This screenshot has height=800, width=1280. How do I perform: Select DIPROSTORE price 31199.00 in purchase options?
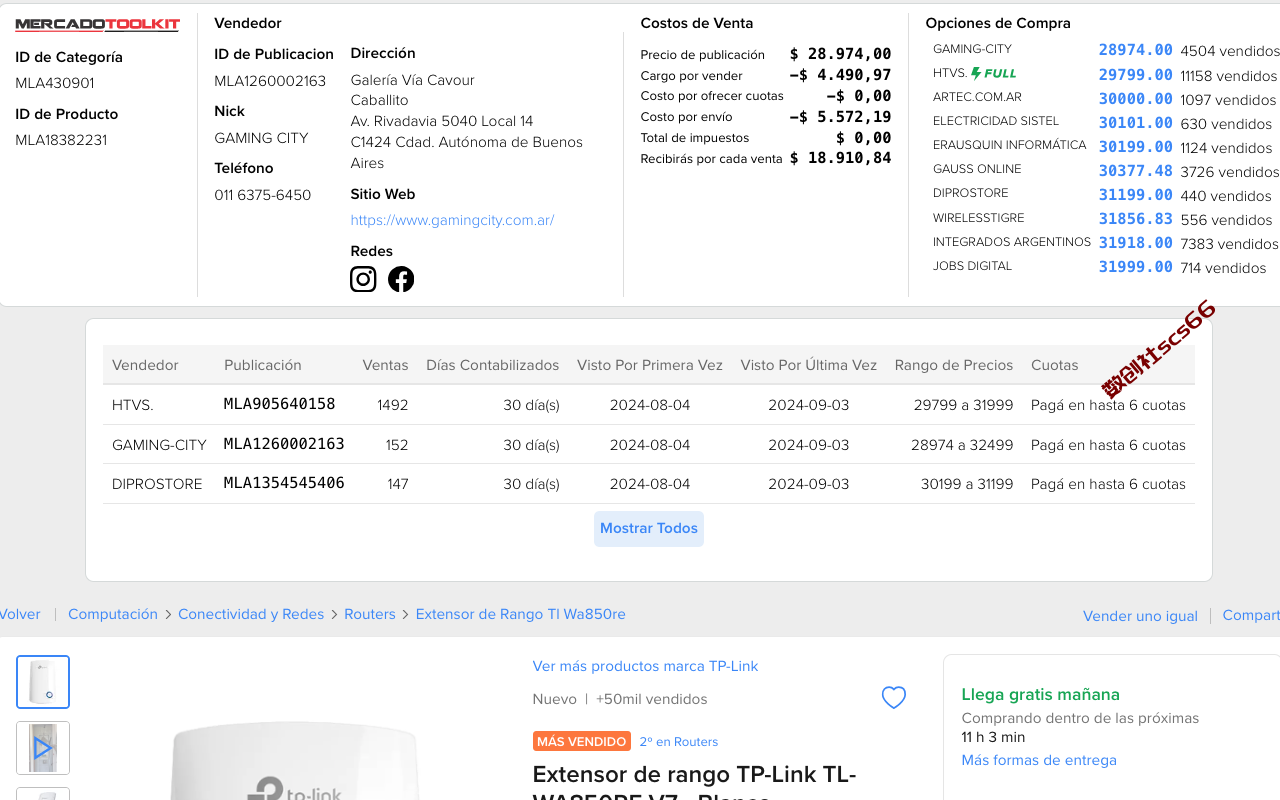point(1135,195)
